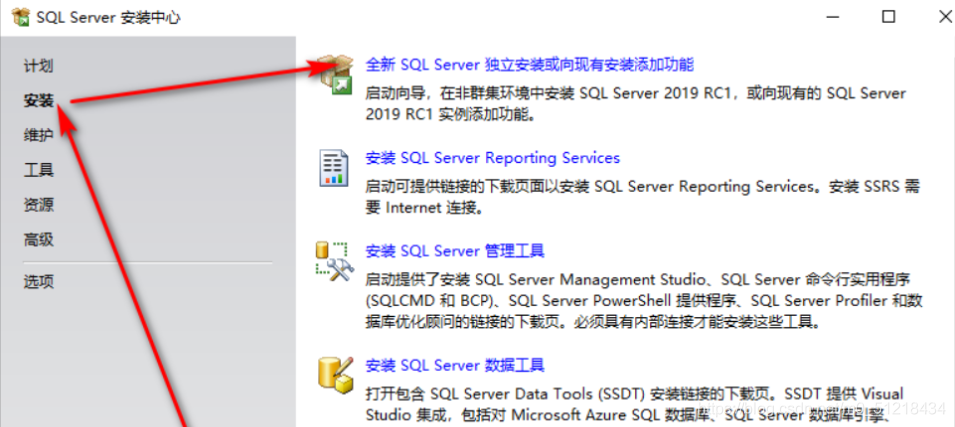Click the Reporting Services report icon
The height and width of the screenshot is (427, 955).
tap(334, 168)
